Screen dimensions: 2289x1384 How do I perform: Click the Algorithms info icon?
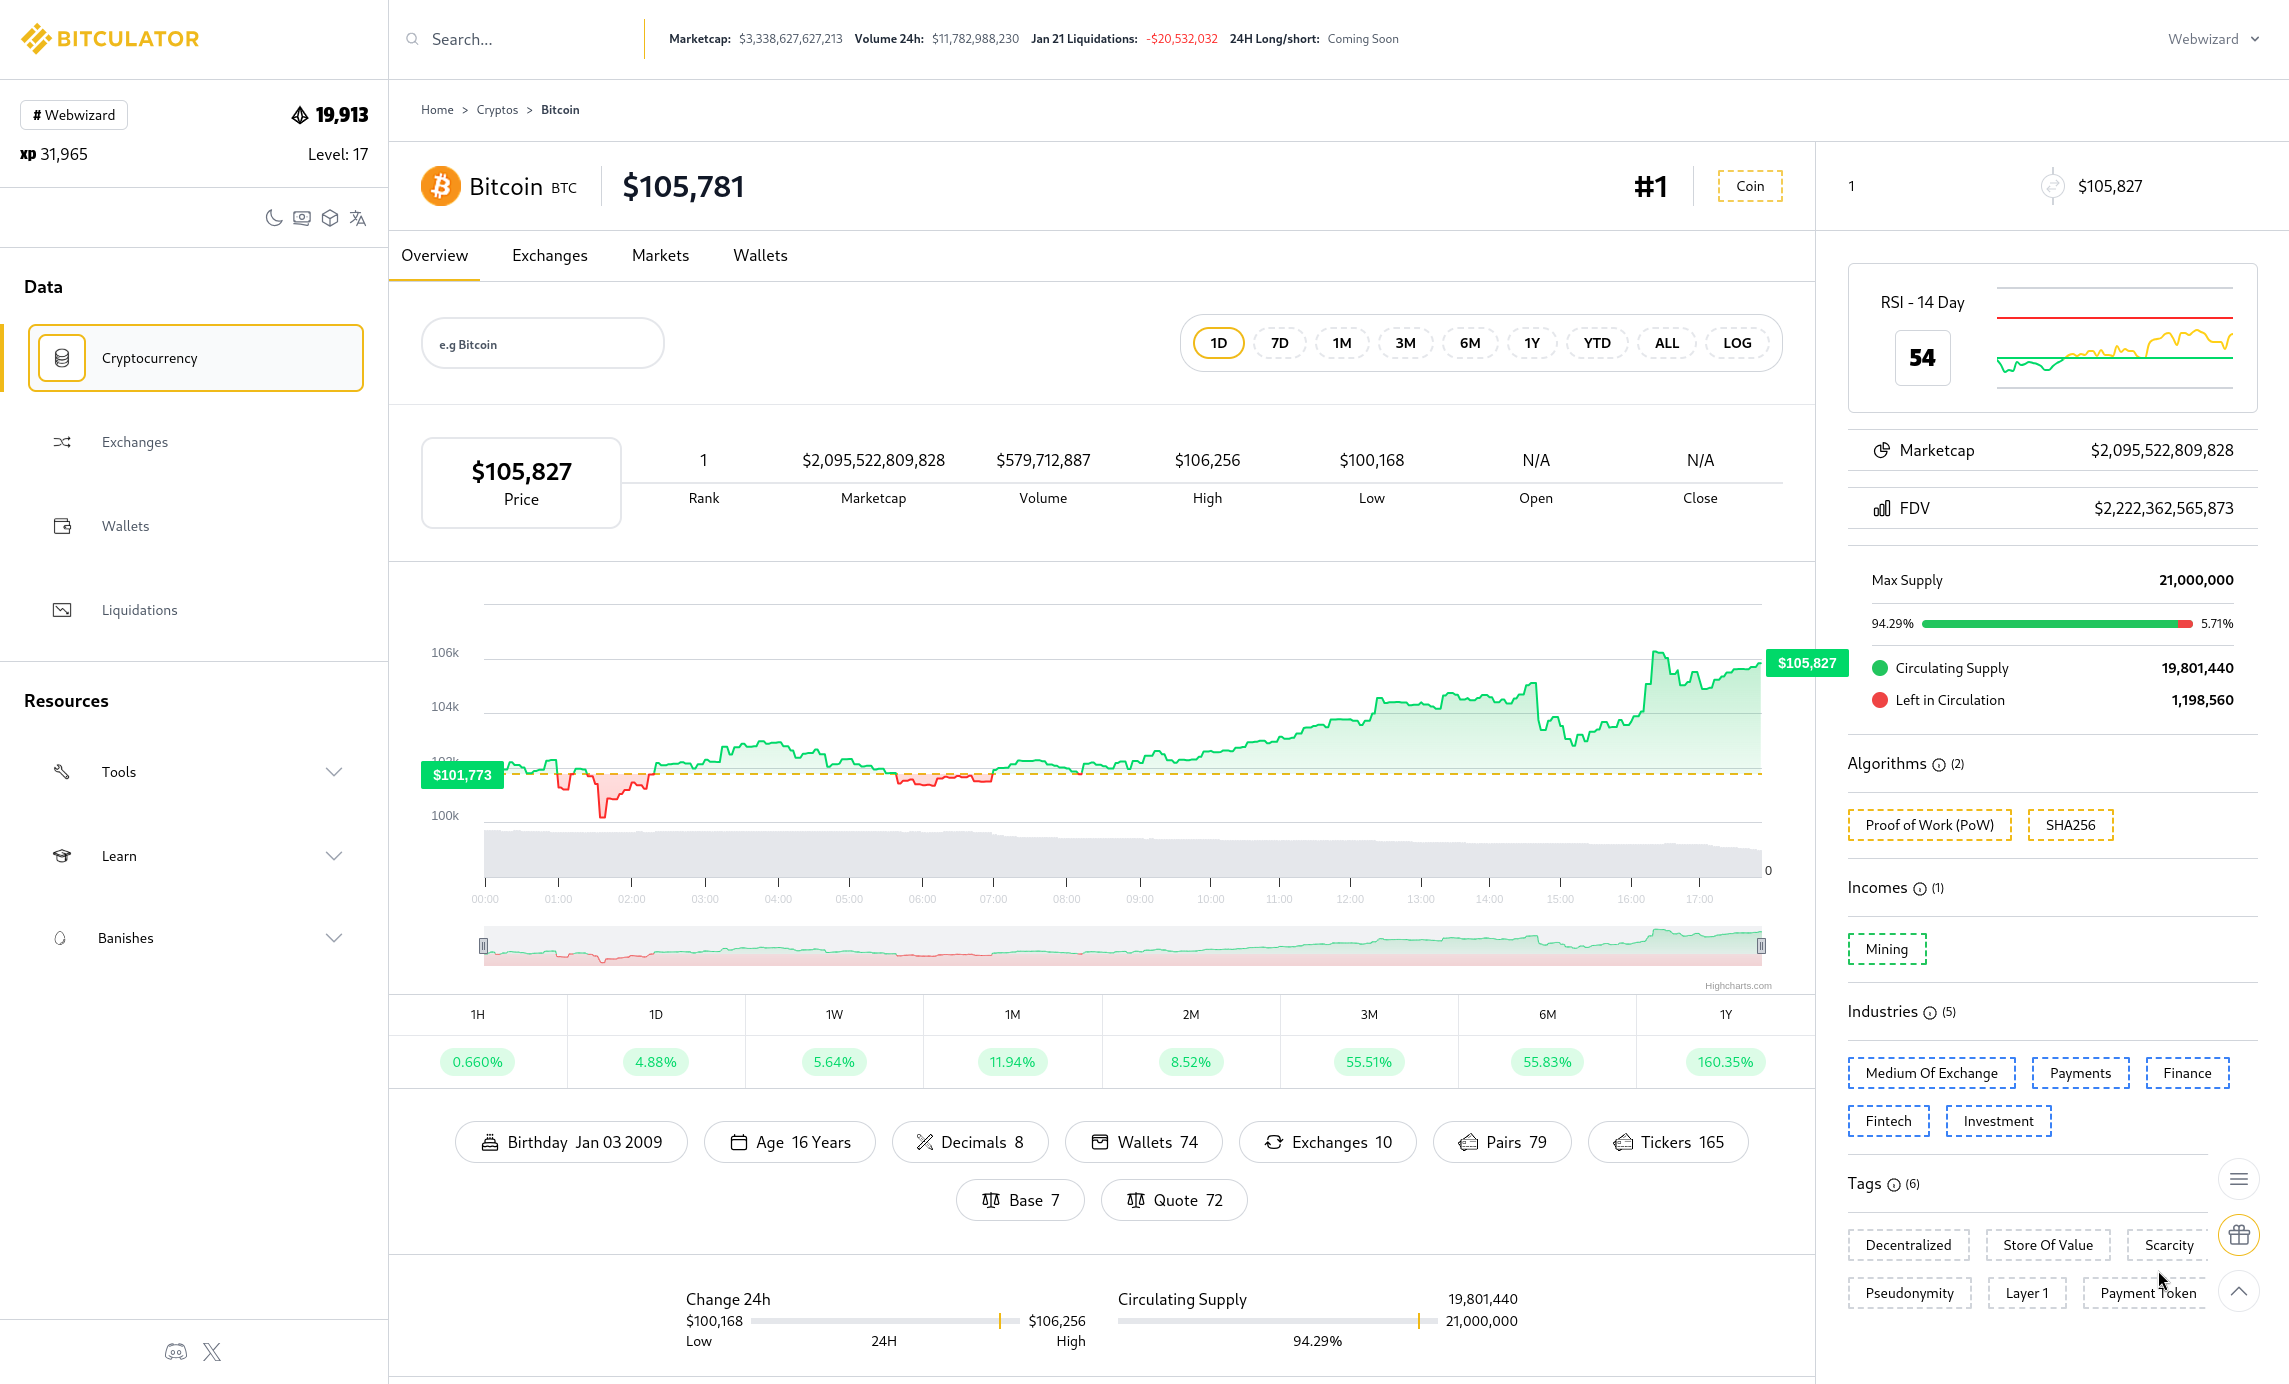(1939, 765)
